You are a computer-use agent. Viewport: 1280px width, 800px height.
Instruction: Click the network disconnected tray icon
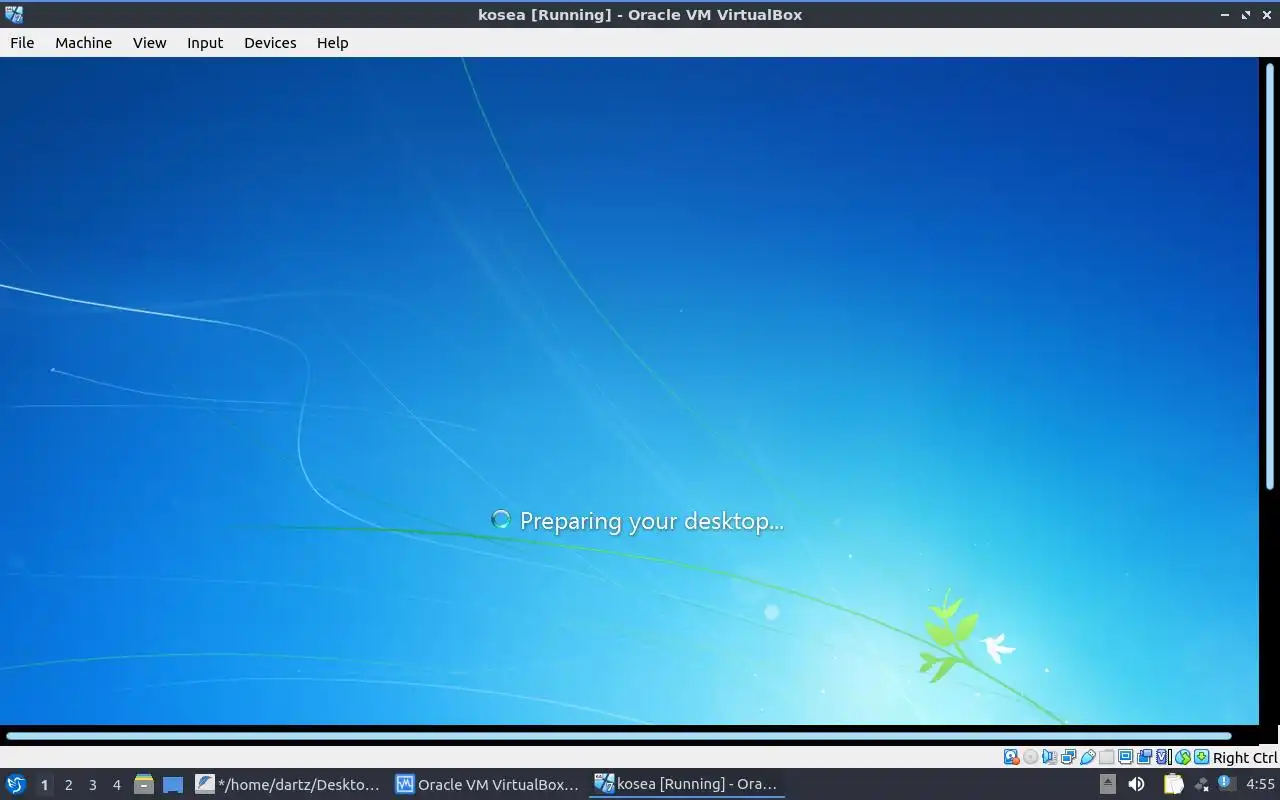click(1200, 785)
